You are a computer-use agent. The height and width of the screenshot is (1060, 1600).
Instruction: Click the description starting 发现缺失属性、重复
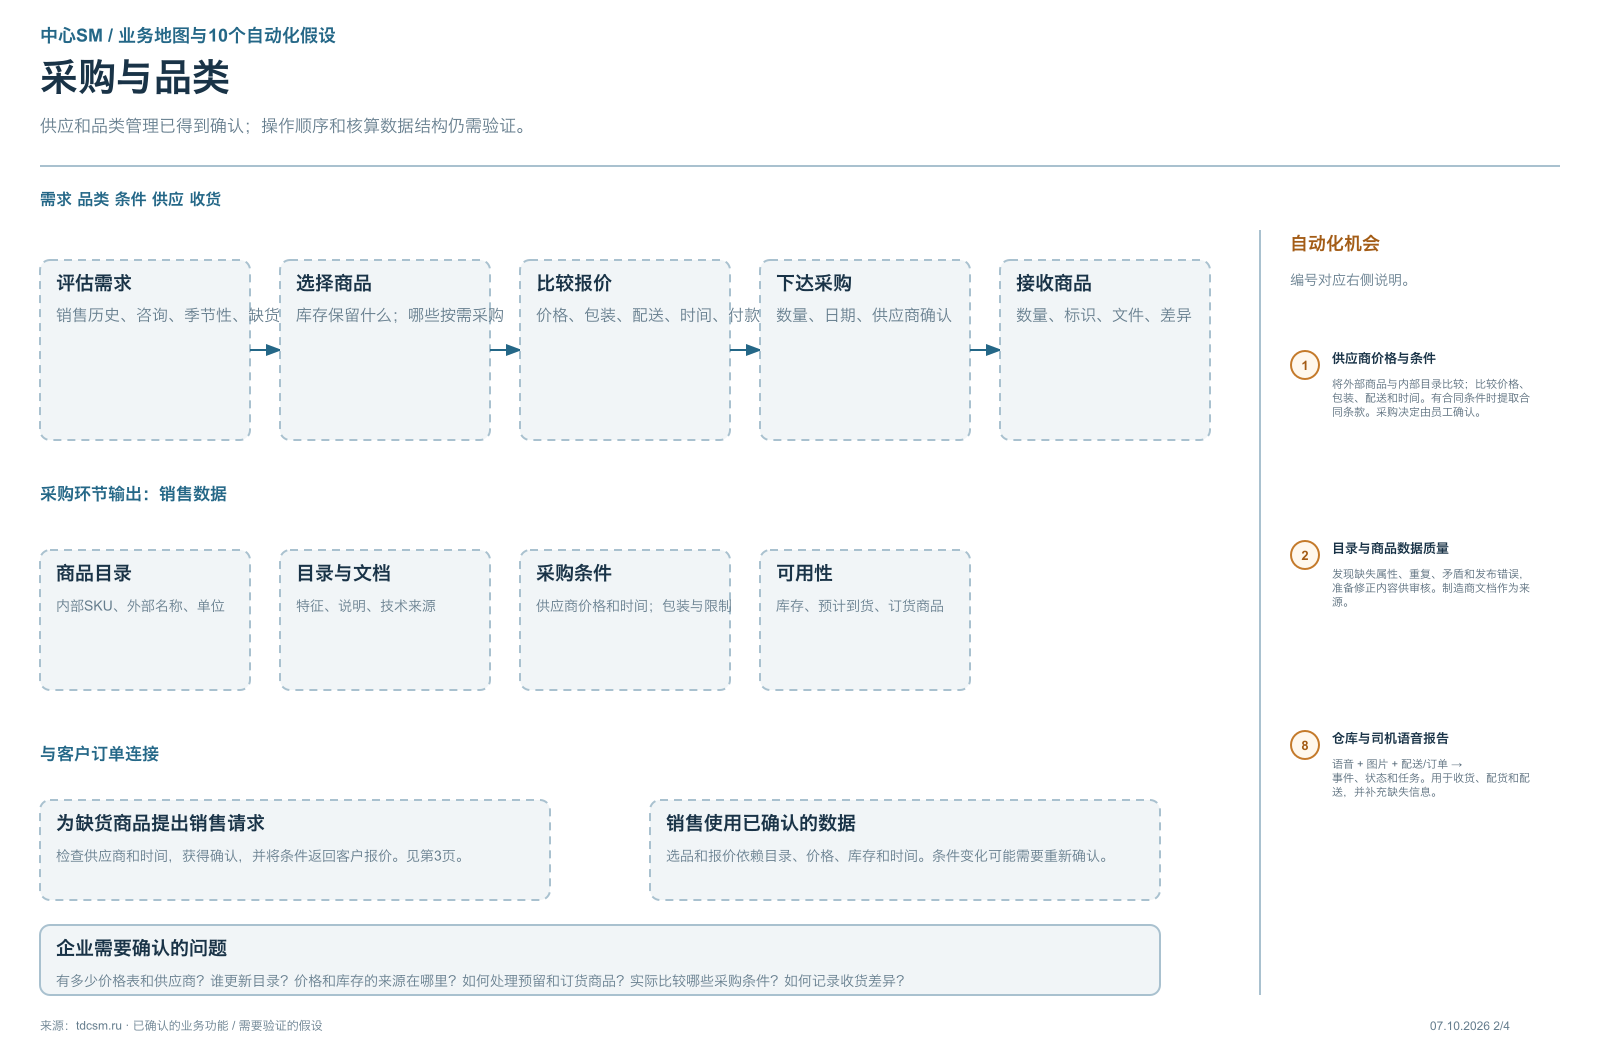point(1431,588)
